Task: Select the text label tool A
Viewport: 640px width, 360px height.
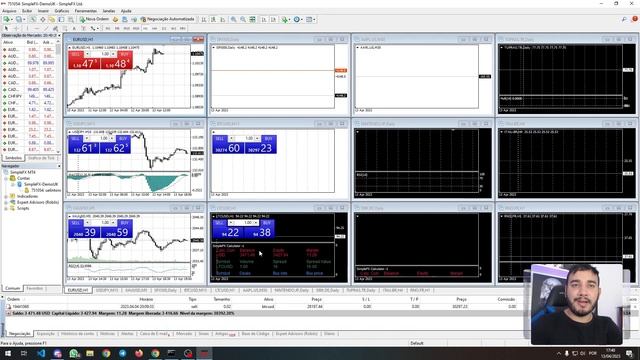Action: [74, 29]
